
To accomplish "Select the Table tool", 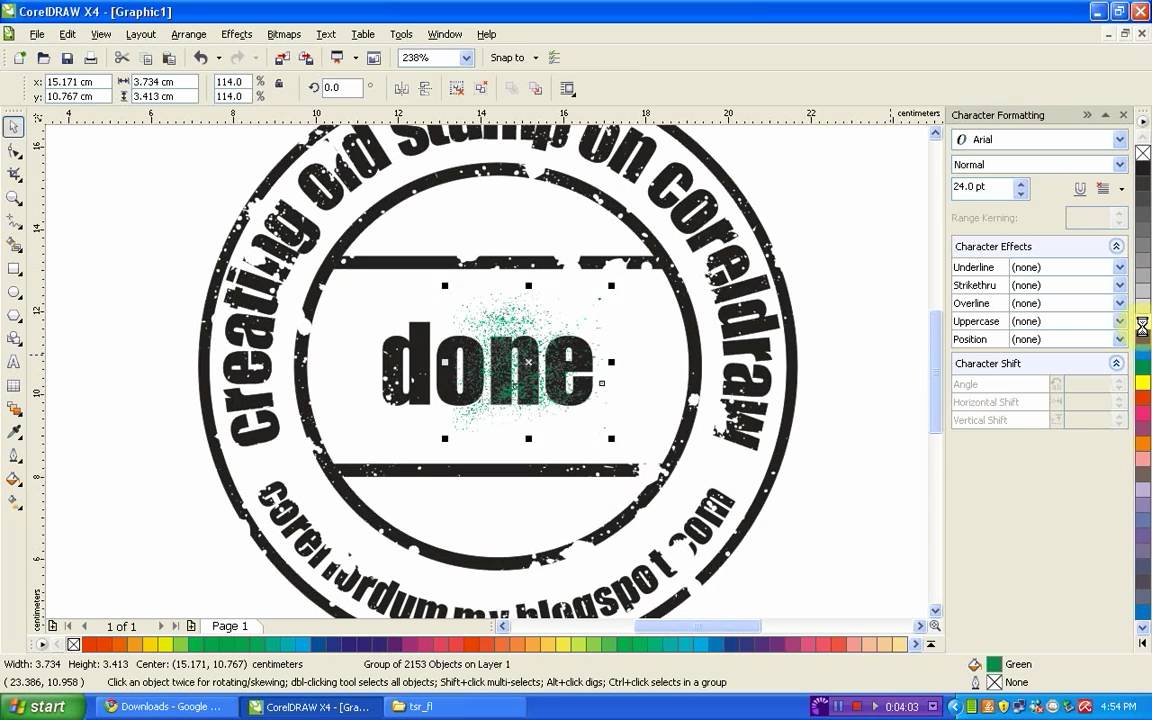I will (13, 386).
